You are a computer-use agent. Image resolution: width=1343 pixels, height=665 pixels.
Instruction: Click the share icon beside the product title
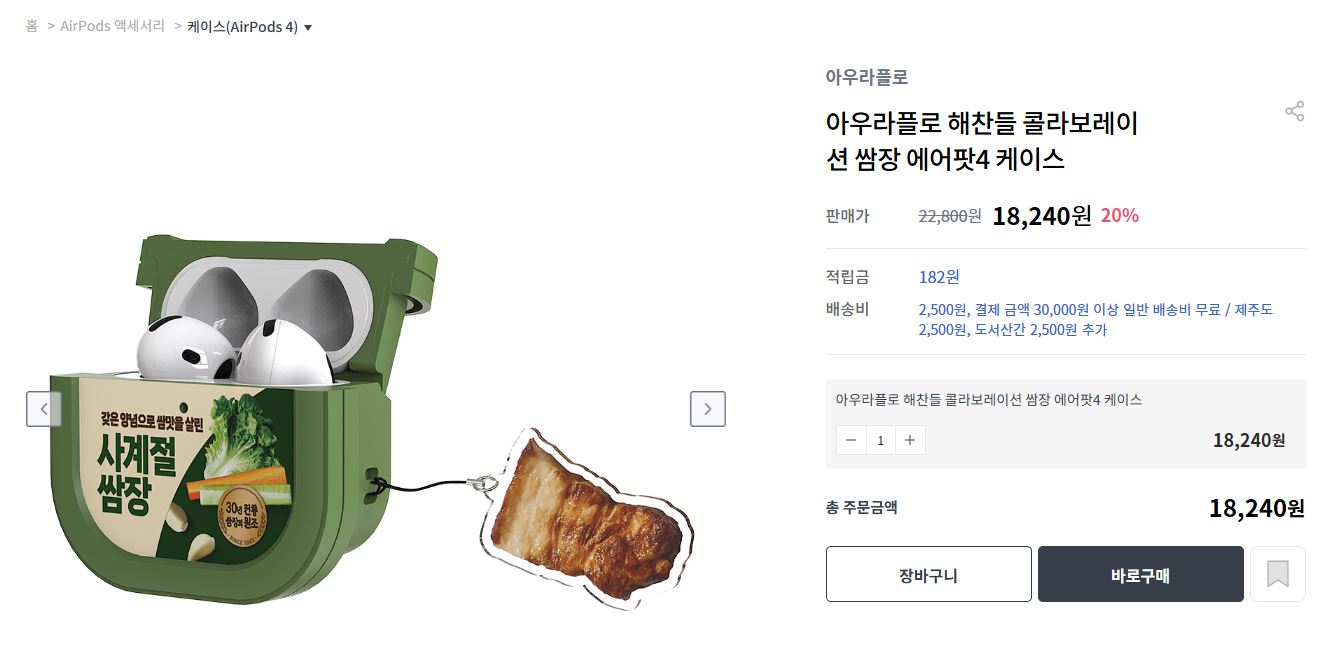[x=1294, y=111]
